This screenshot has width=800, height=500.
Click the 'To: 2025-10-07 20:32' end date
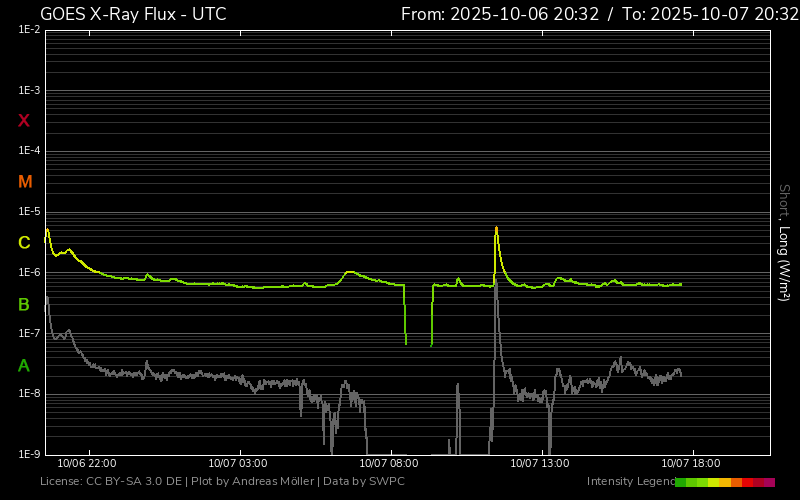[x=711, y=14]
